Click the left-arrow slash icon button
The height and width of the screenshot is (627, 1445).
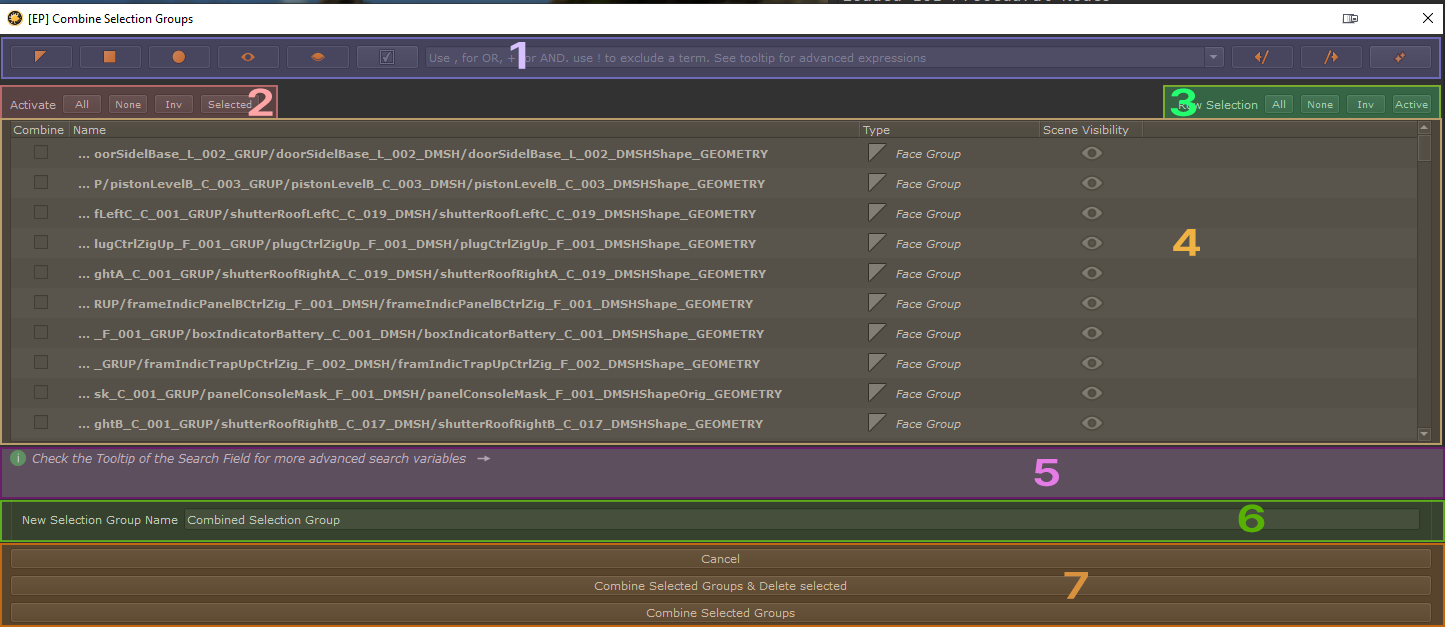1262,57
